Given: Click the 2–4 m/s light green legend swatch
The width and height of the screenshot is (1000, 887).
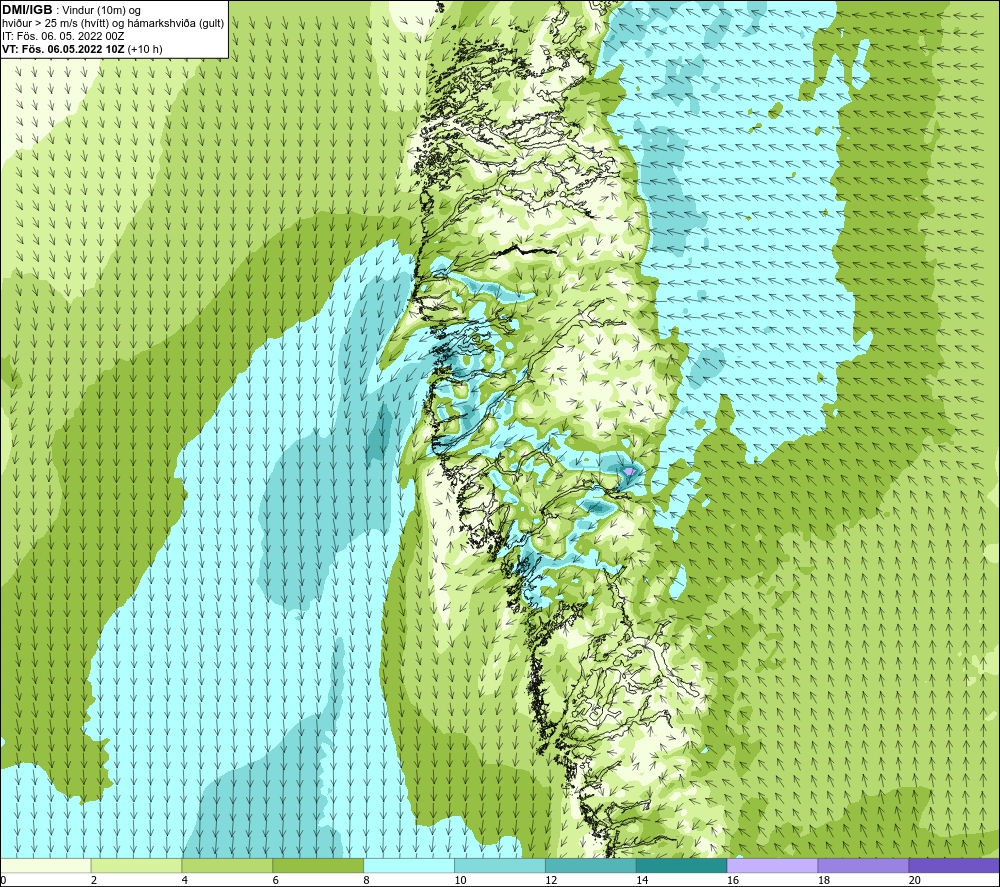Looking at the screenshot, I should [136, 865].
